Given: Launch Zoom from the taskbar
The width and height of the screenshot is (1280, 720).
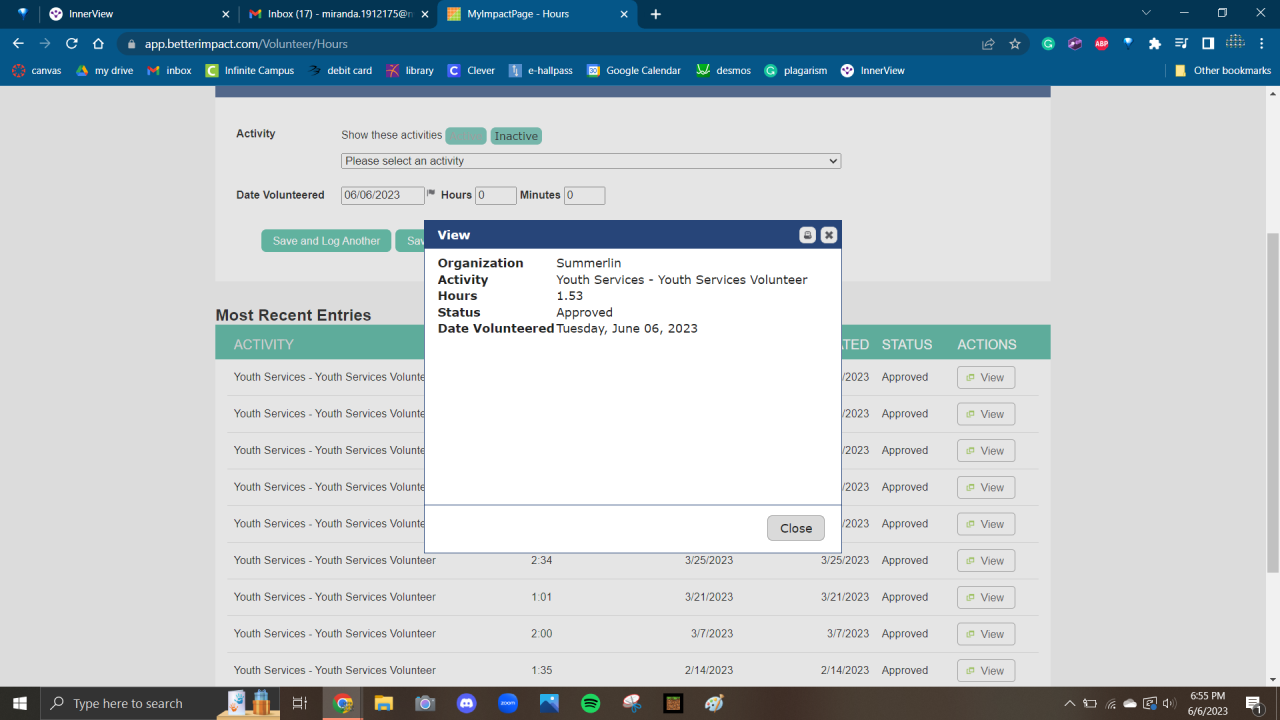Looking at the screenshot, I should (507, 703).
